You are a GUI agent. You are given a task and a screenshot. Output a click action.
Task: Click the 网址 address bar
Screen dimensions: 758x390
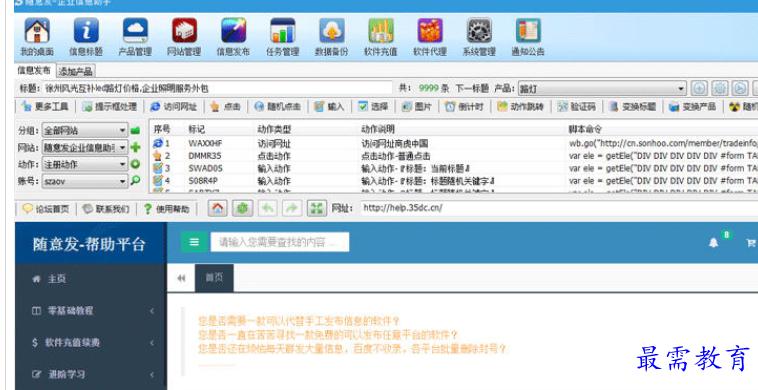[559, 208]
